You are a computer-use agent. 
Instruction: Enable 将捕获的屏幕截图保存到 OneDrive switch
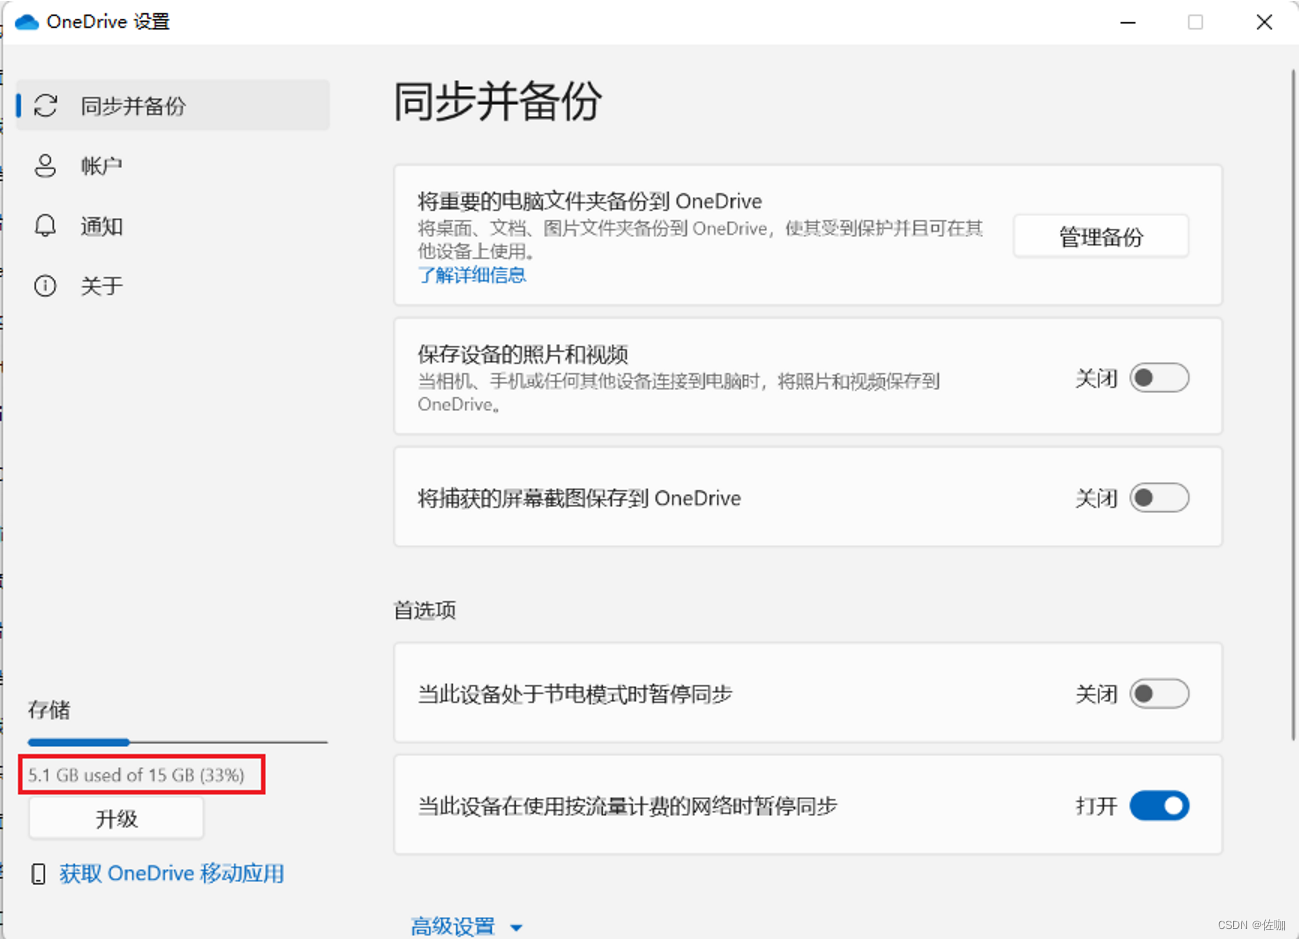(x=1159, y=498)
